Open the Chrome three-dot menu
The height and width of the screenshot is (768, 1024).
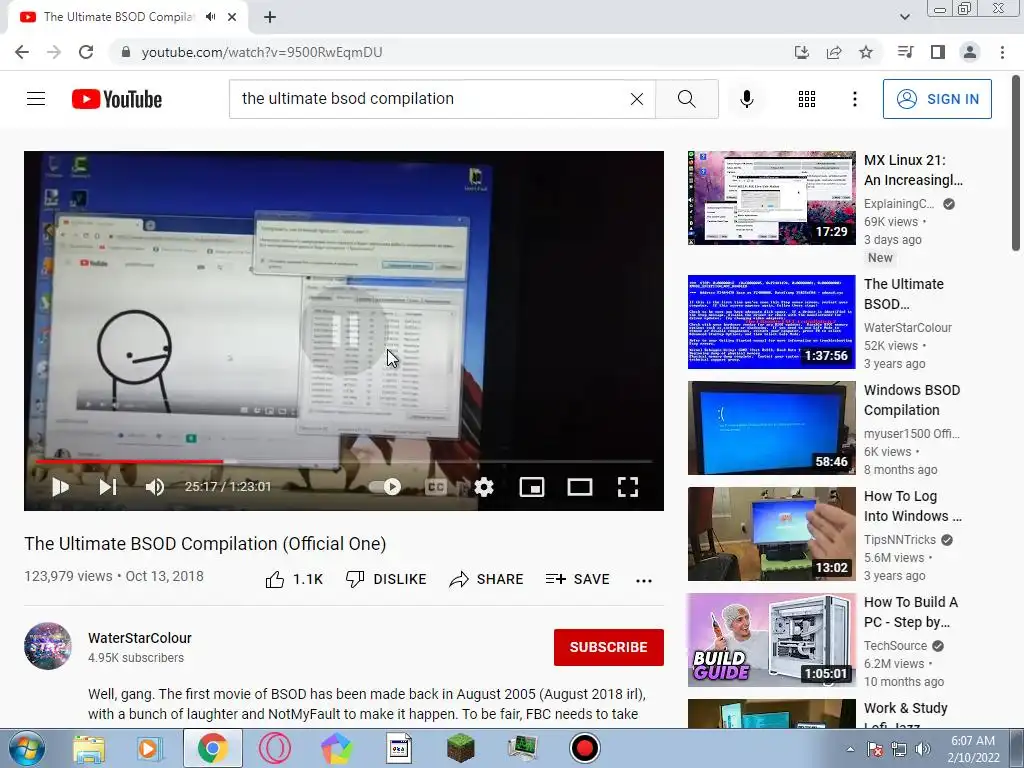[x=1002, y=52]
